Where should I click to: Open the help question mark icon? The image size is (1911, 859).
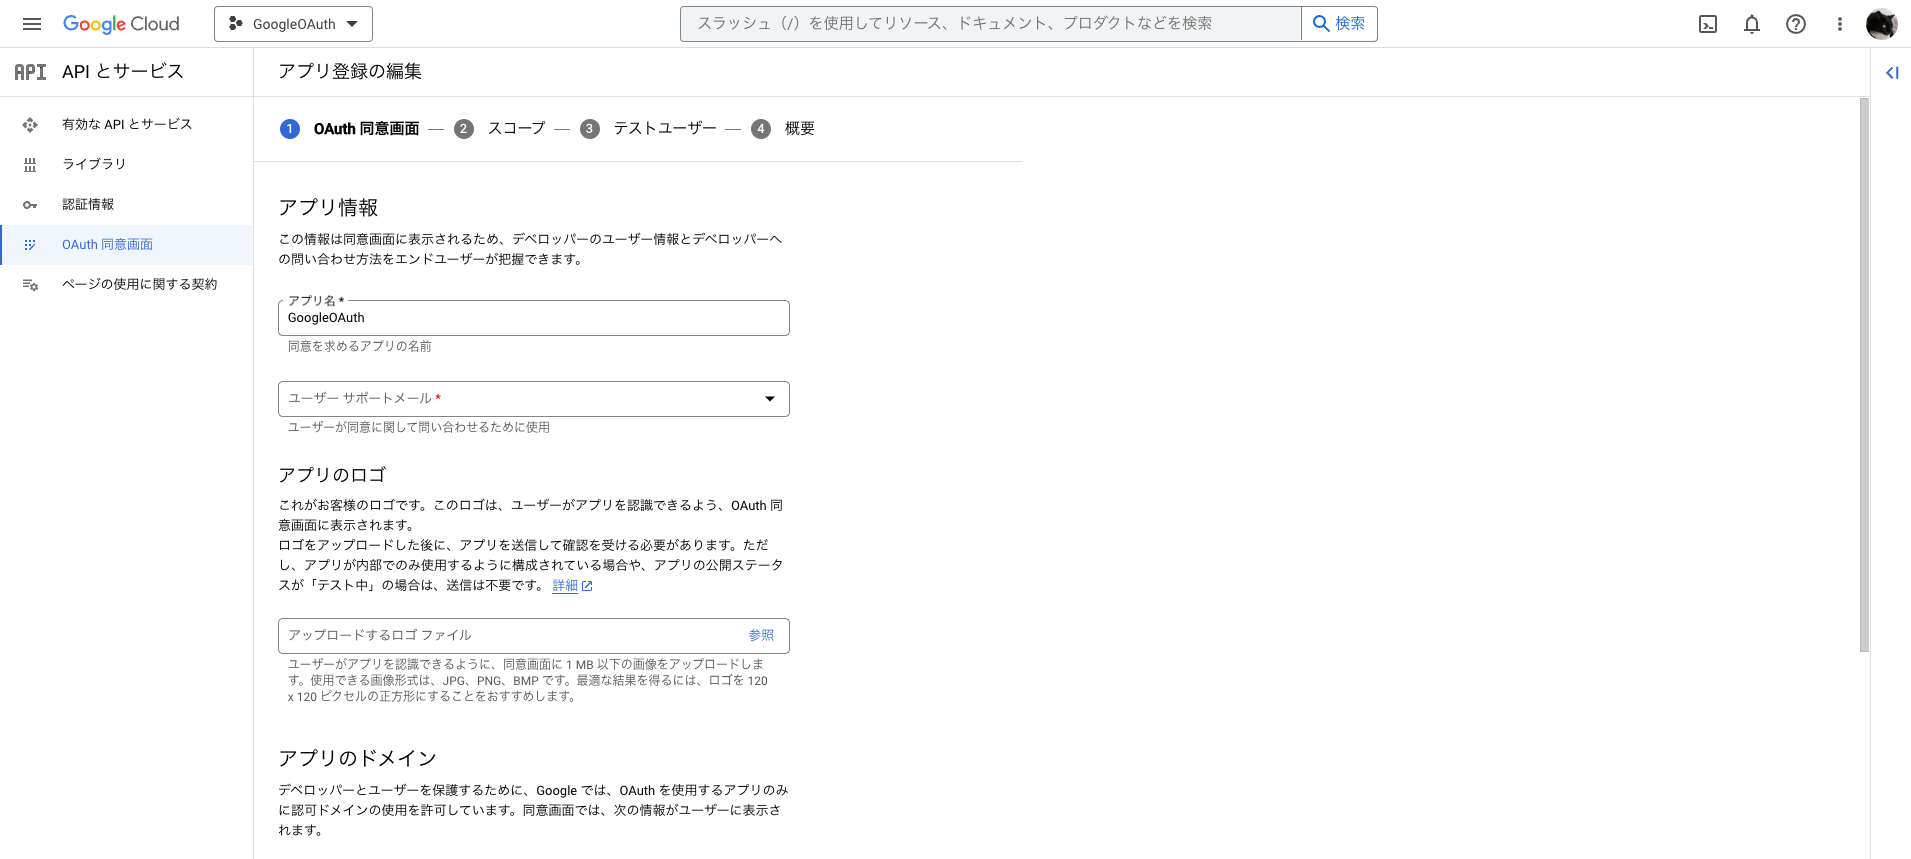[1796, 24]
